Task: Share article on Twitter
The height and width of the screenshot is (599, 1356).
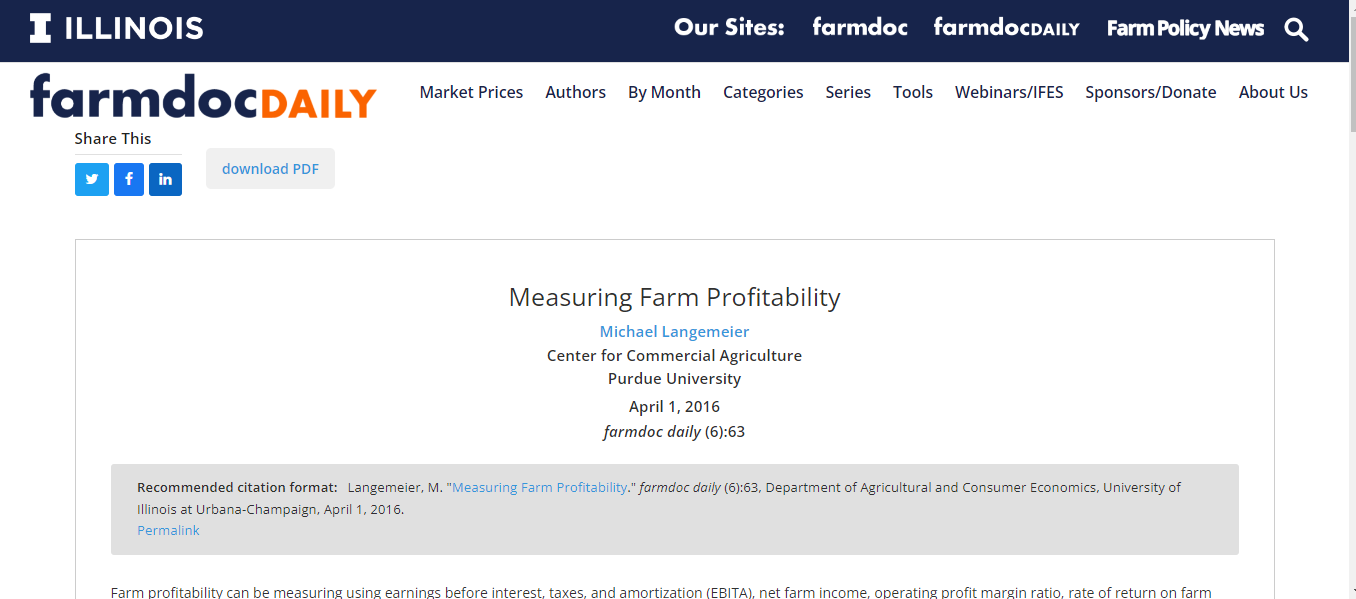Action: (x=92, y=179)
